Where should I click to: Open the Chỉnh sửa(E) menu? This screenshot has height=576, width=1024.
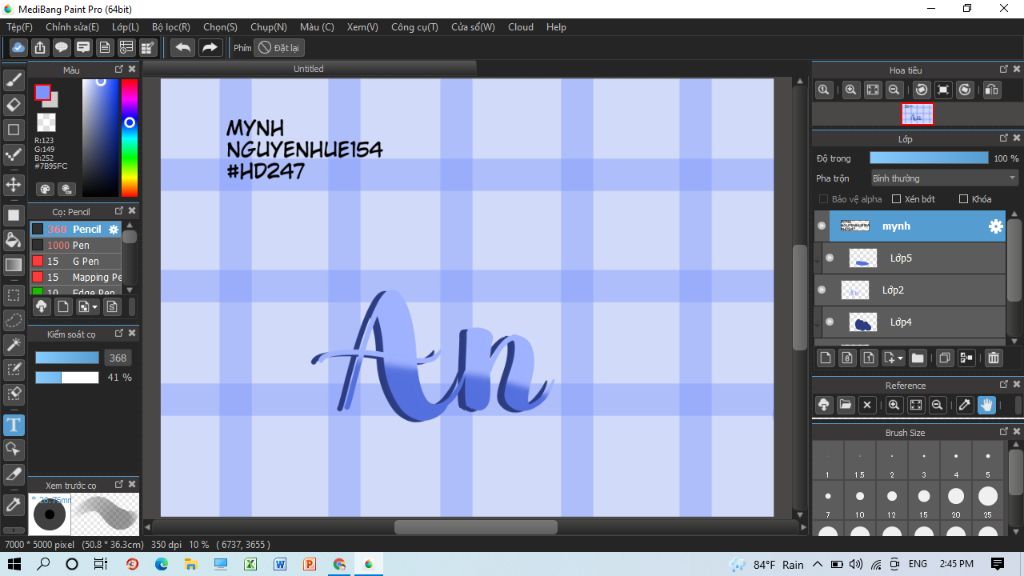point(72,27)
